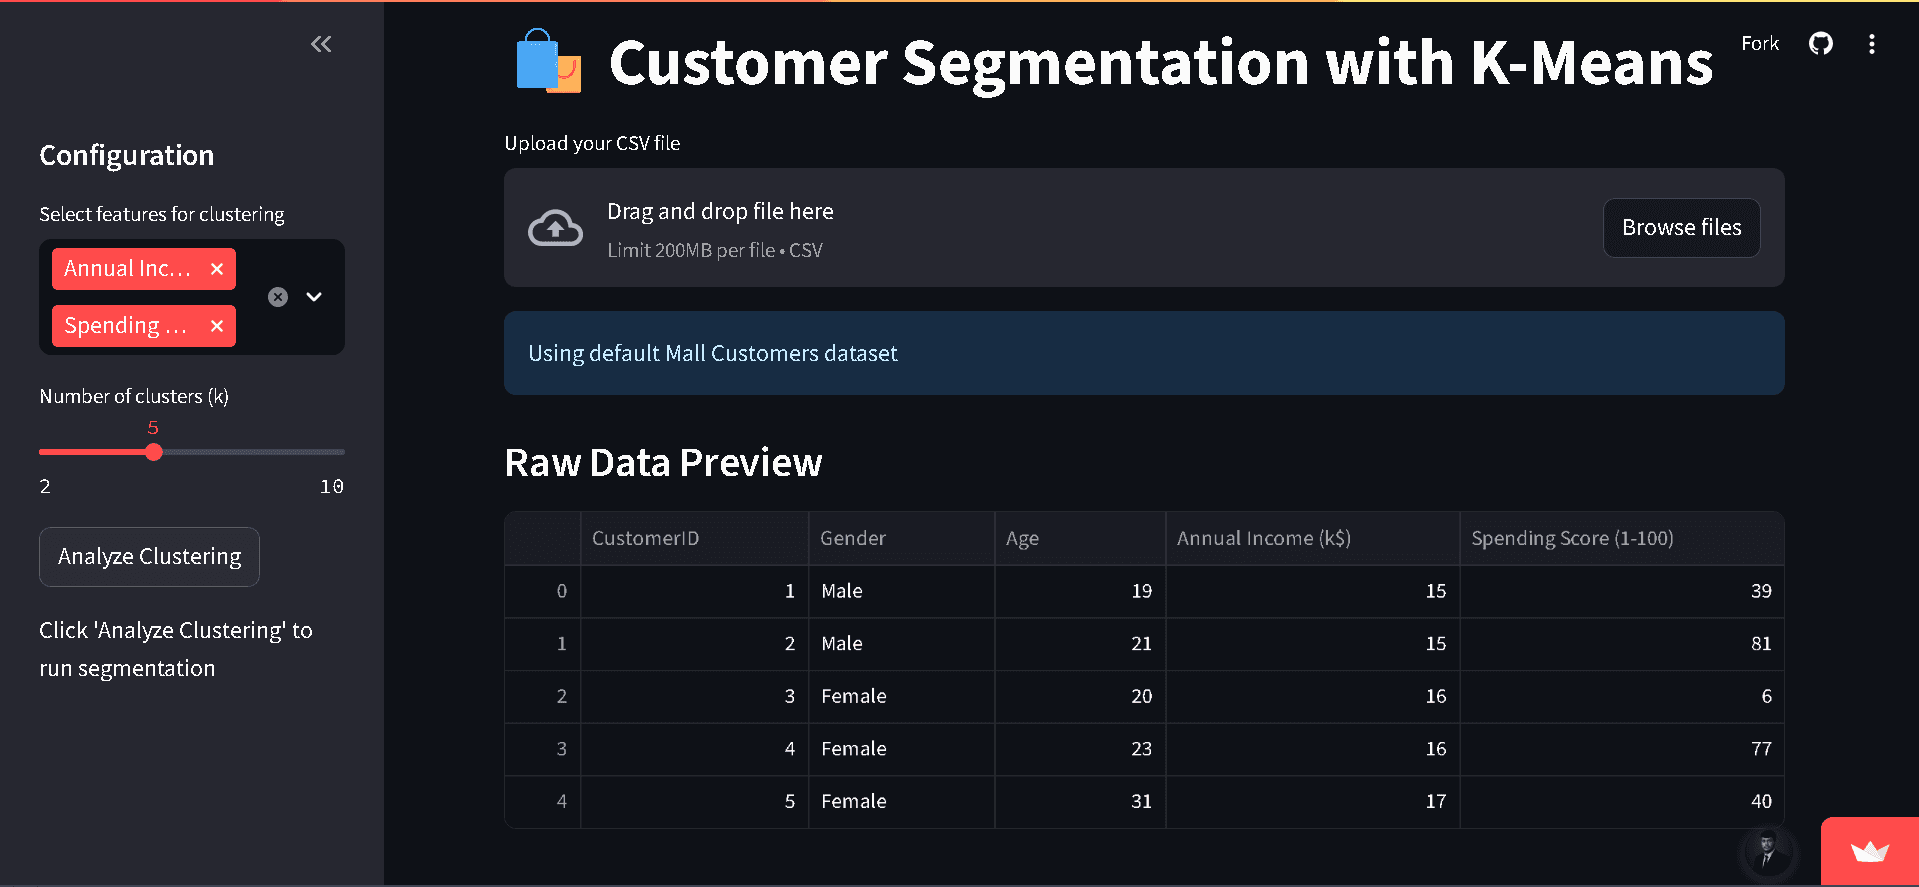This screenshot has height=887, width=1919.
Task: Click the Age column header
Action: (1080, 538)
